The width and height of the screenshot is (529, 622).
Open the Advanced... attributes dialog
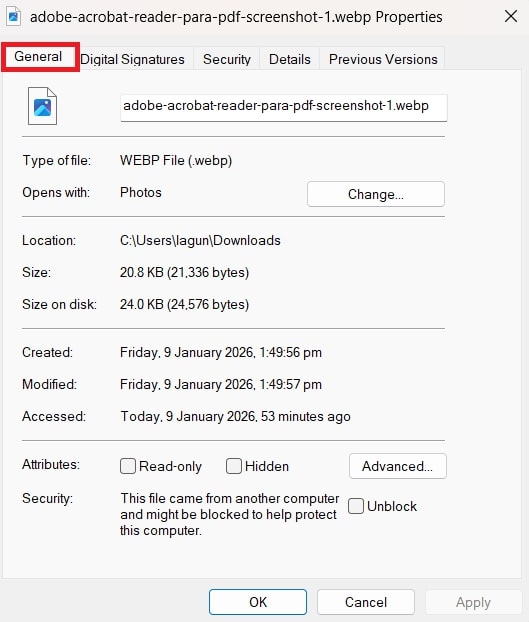click(x=398, y=466)
